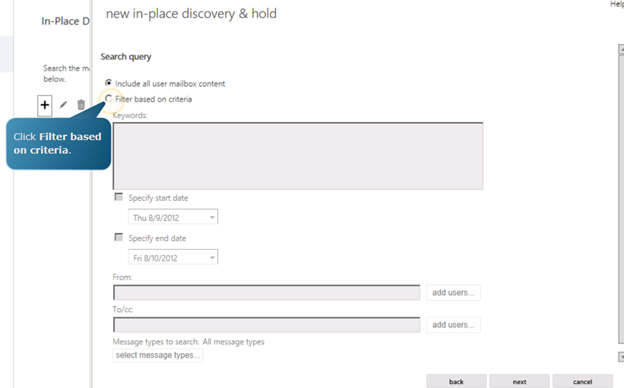Open select message types button
The width and height of the screenshot is (624, 388).
(x=158, y=355)
